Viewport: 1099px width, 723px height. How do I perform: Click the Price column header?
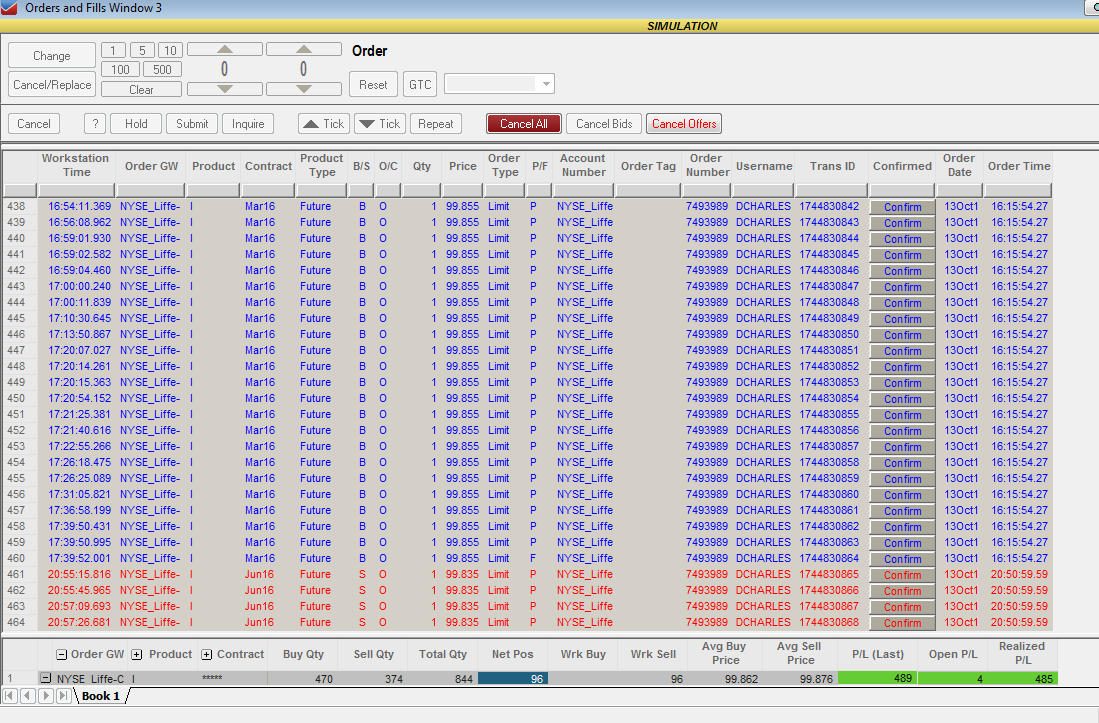click(x=463, y=166)
